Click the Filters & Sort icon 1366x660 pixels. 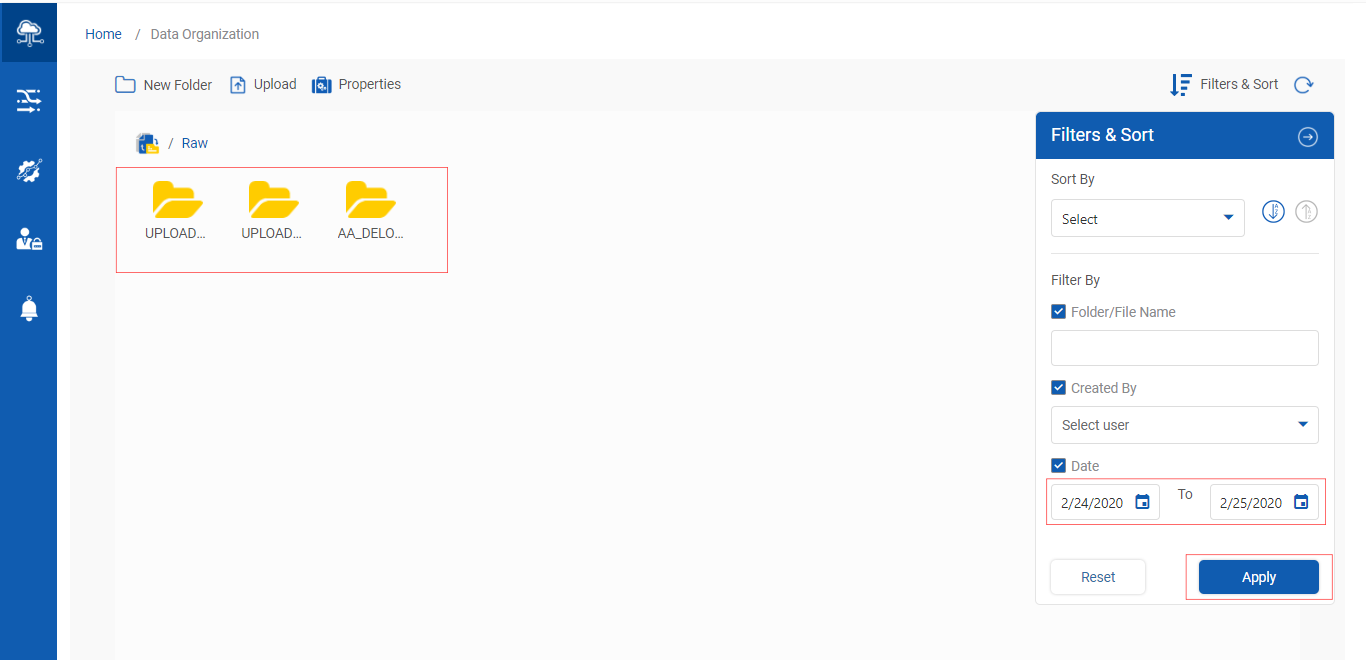coord(1181,85)
